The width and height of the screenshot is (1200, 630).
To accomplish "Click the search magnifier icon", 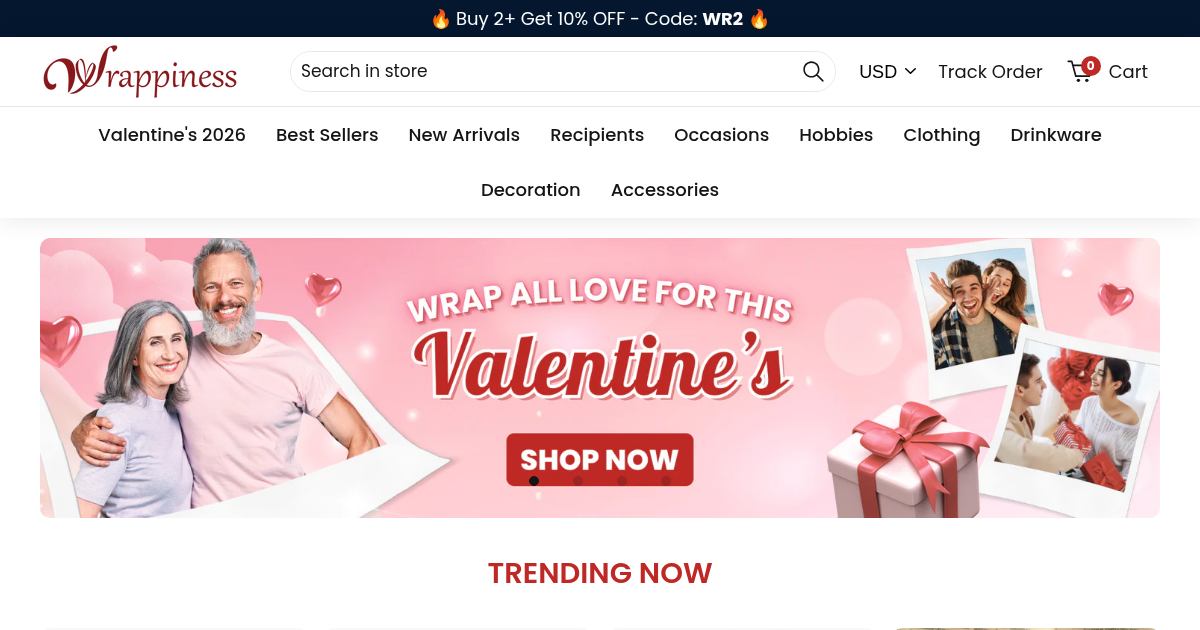I will [x=813, y=71].
